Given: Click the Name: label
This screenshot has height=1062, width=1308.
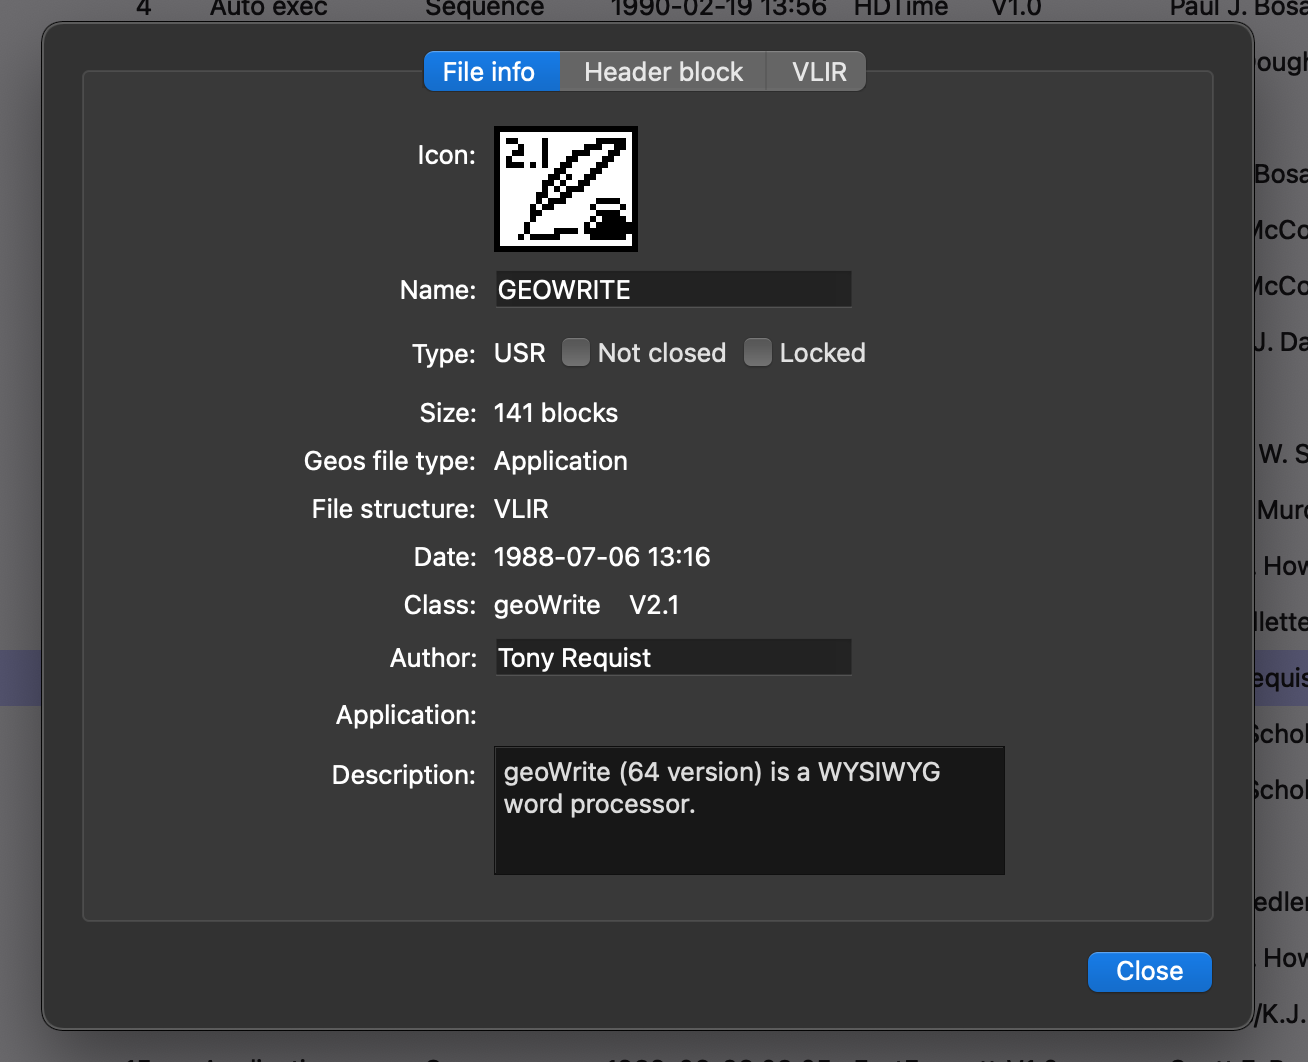Looking at the screenshot, I should (438, 290).
